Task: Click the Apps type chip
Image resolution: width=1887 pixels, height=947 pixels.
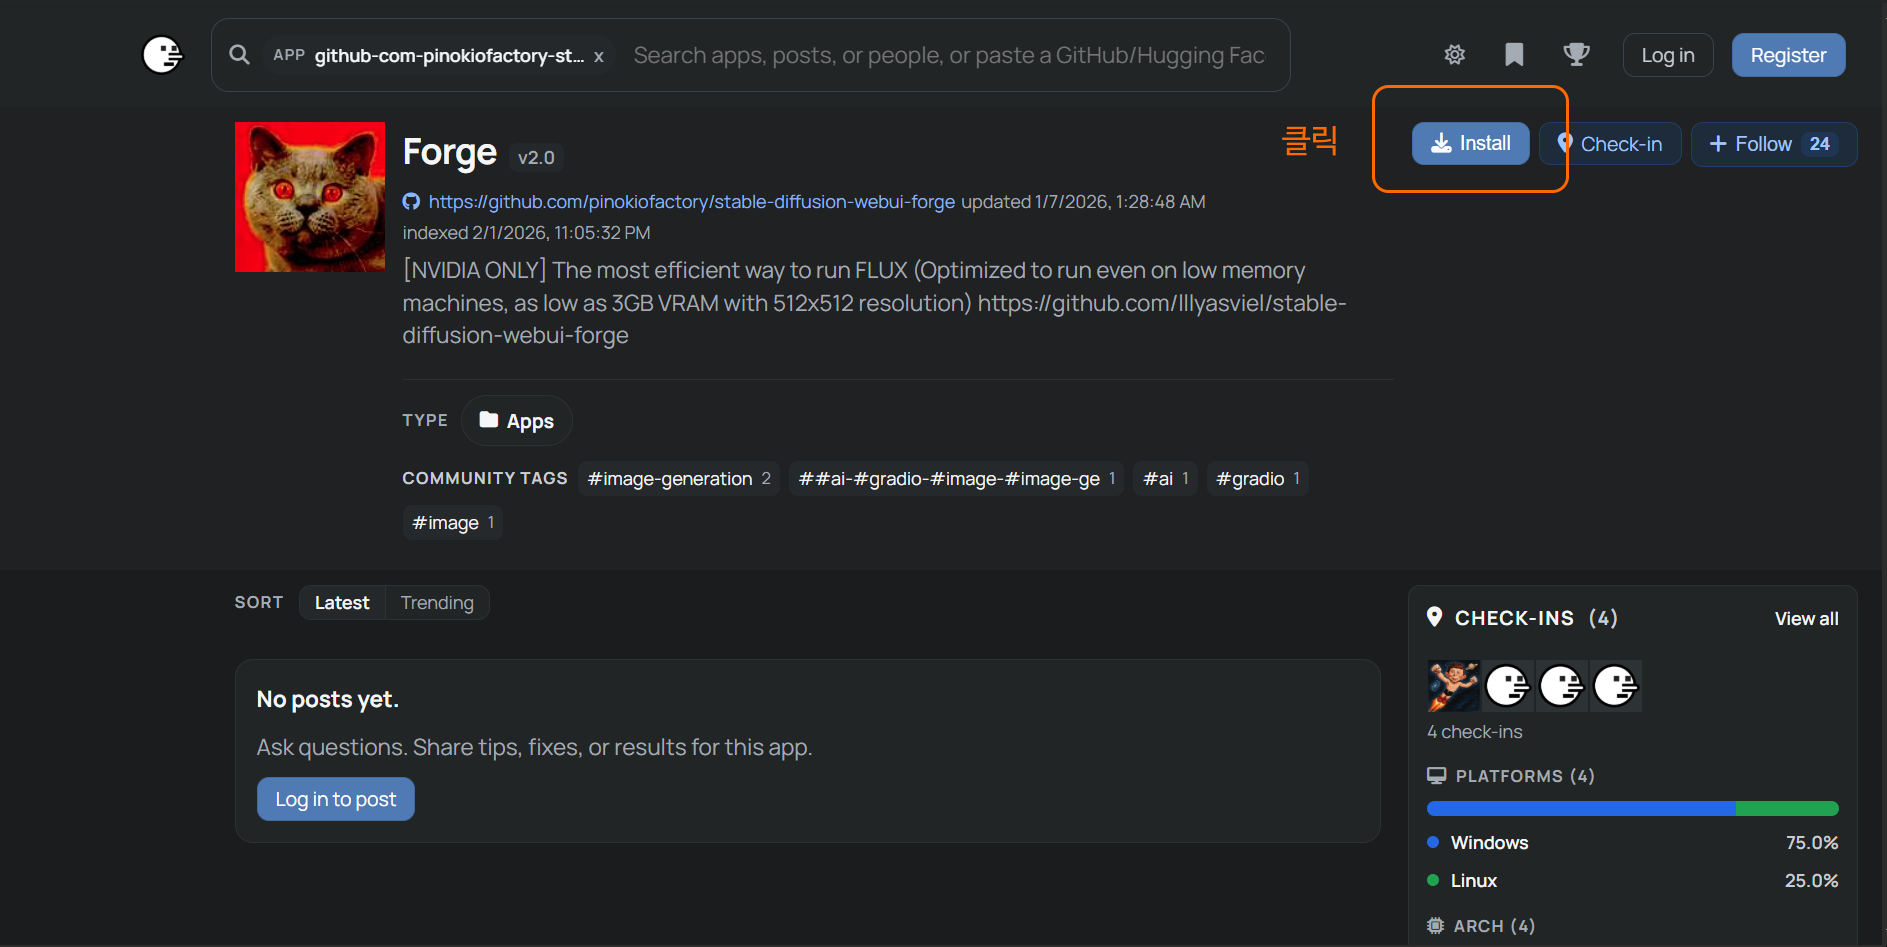Action: coord(516,421)
